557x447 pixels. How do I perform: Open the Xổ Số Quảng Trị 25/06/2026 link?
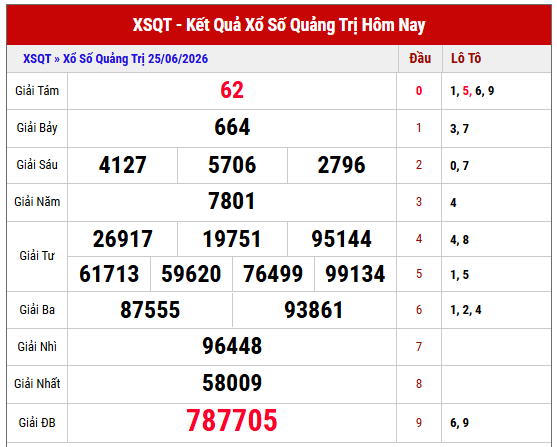(x=135, y=59)
